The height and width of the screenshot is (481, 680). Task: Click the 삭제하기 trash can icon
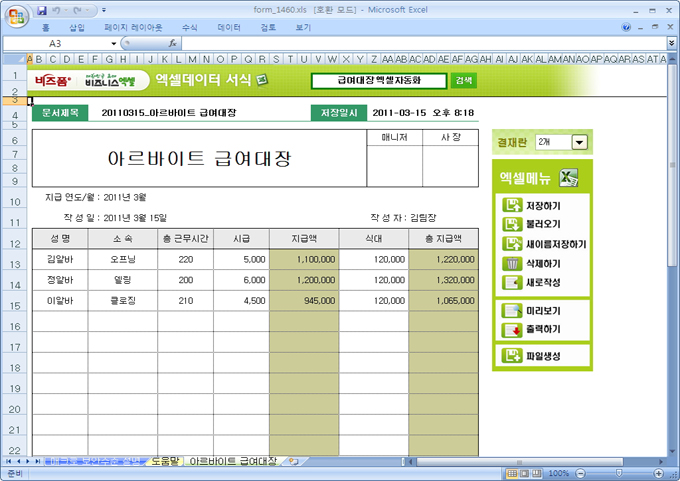click(x=511, y=264)
